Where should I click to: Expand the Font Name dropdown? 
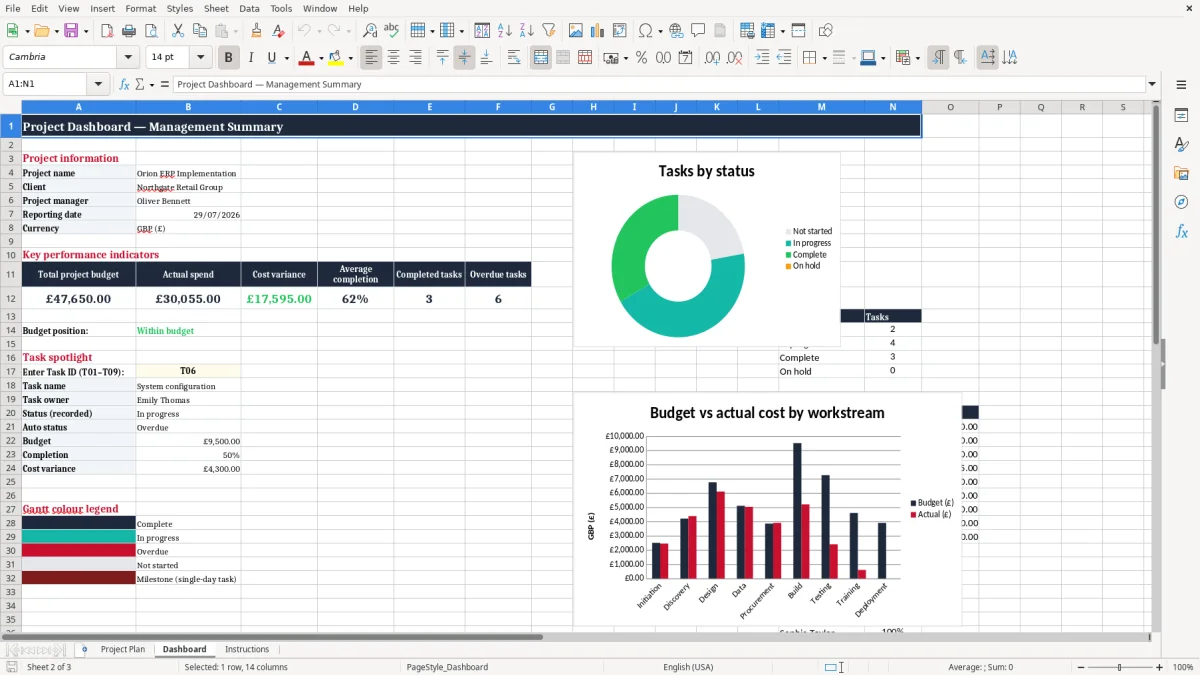point(127,58)
